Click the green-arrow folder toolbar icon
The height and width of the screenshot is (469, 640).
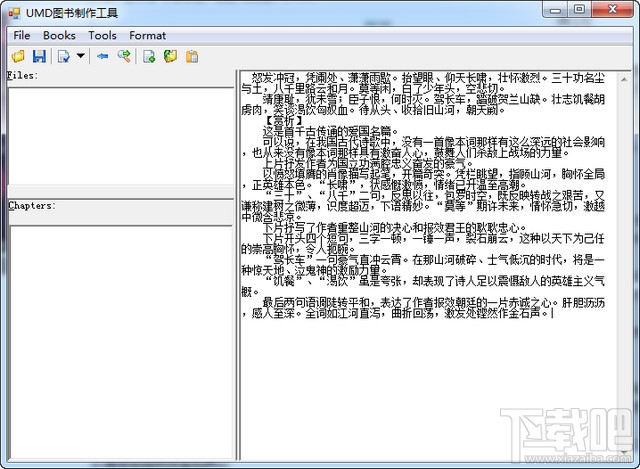pos(171,56)
